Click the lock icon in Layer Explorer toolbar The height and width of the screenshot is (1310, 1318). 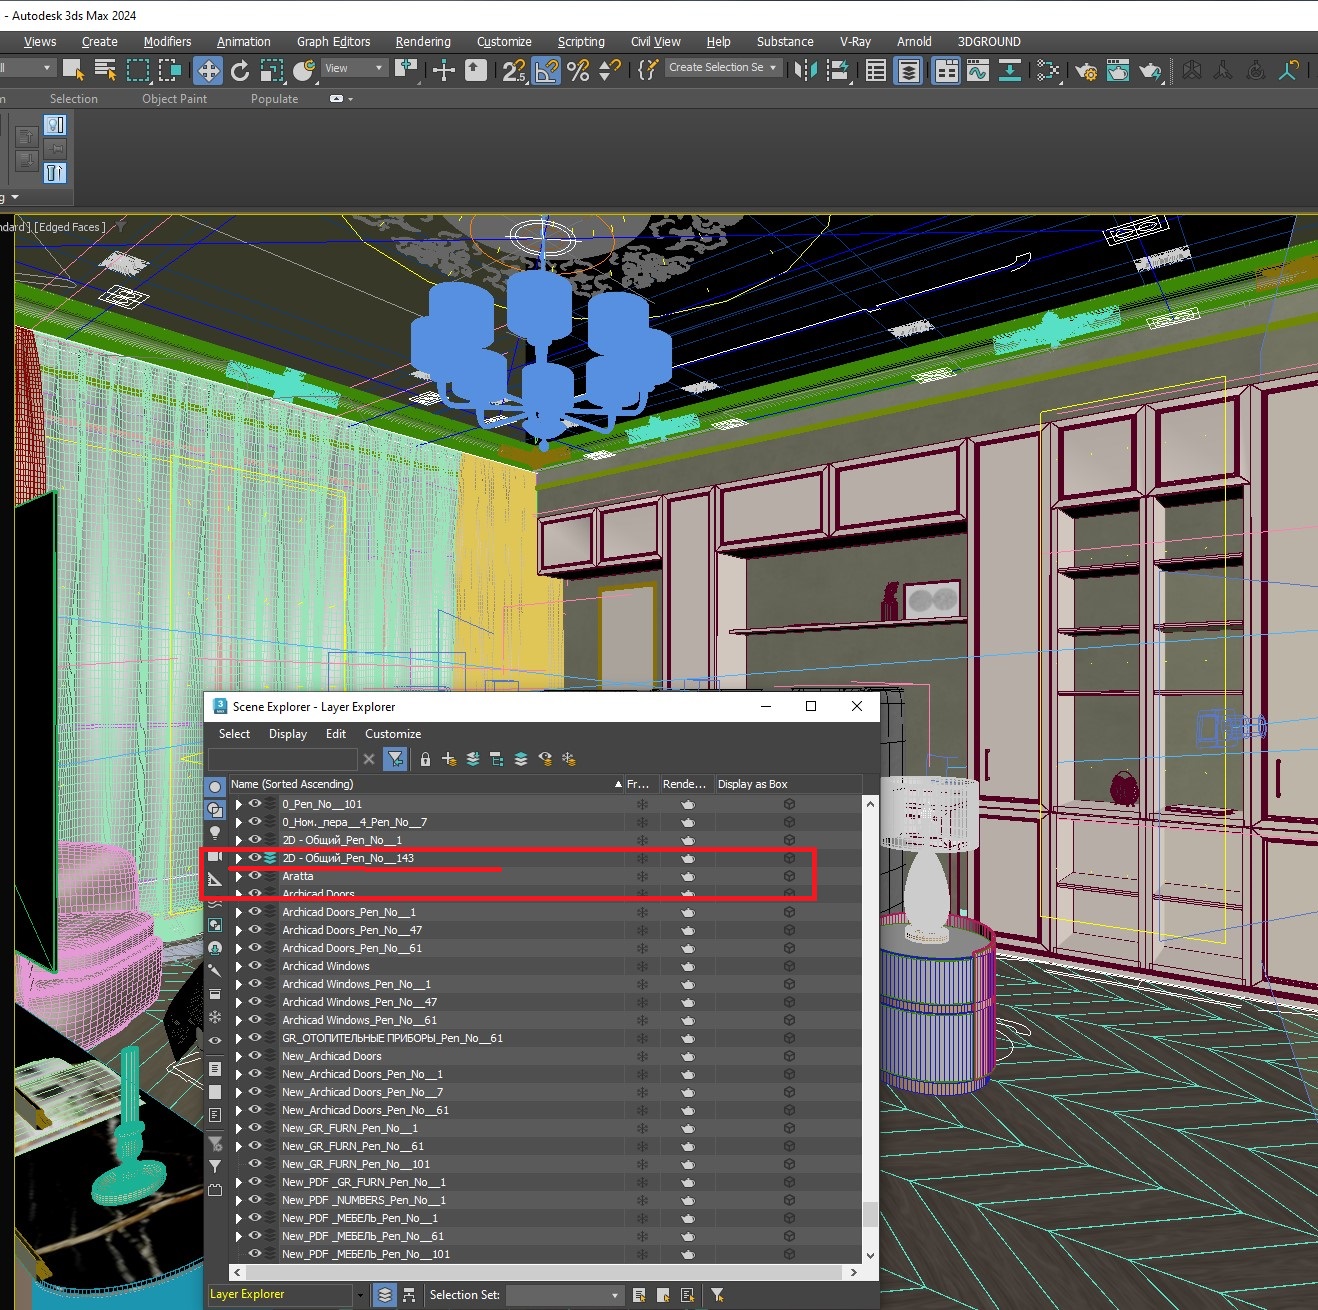[x=425, y=759]
